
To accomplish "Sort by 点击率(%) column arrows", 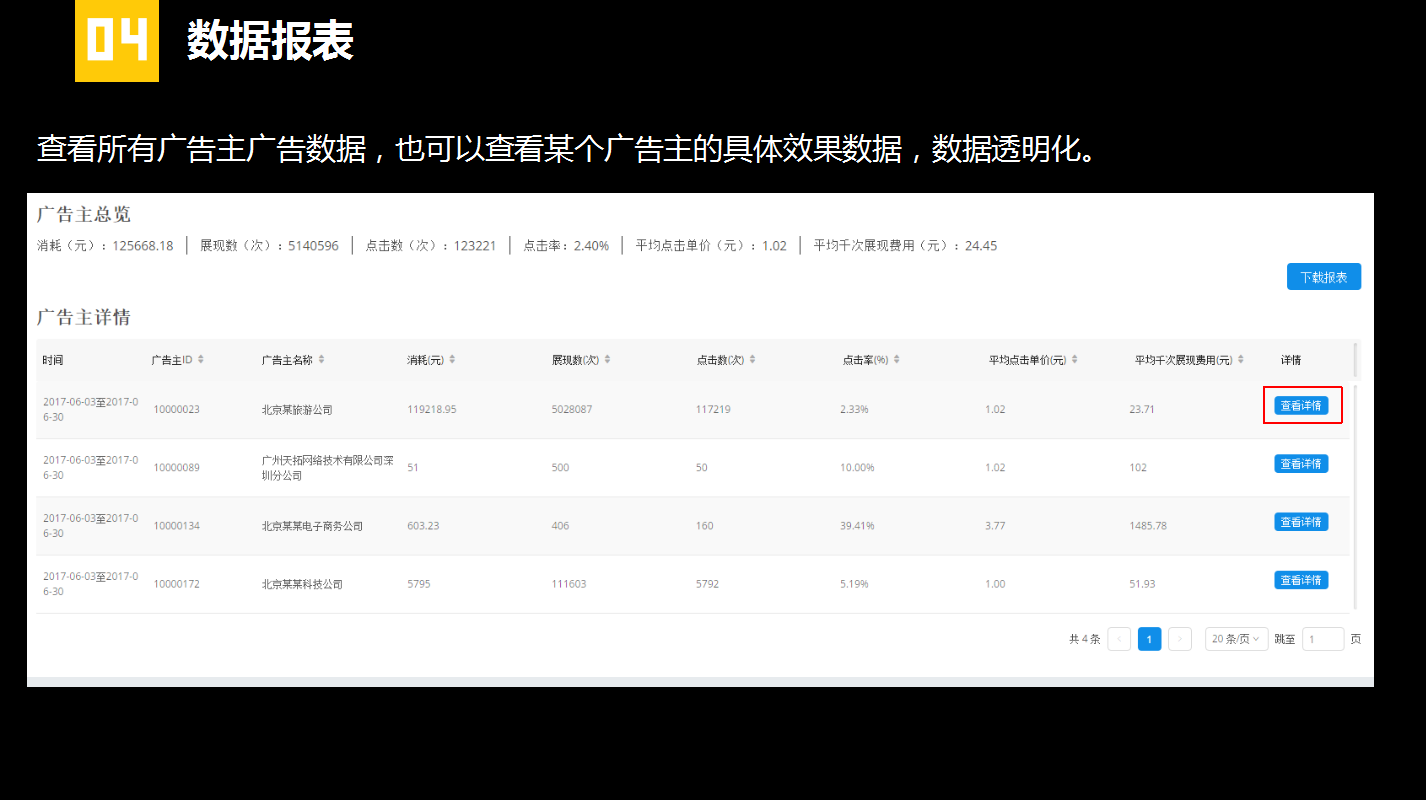I will point(897,359).
